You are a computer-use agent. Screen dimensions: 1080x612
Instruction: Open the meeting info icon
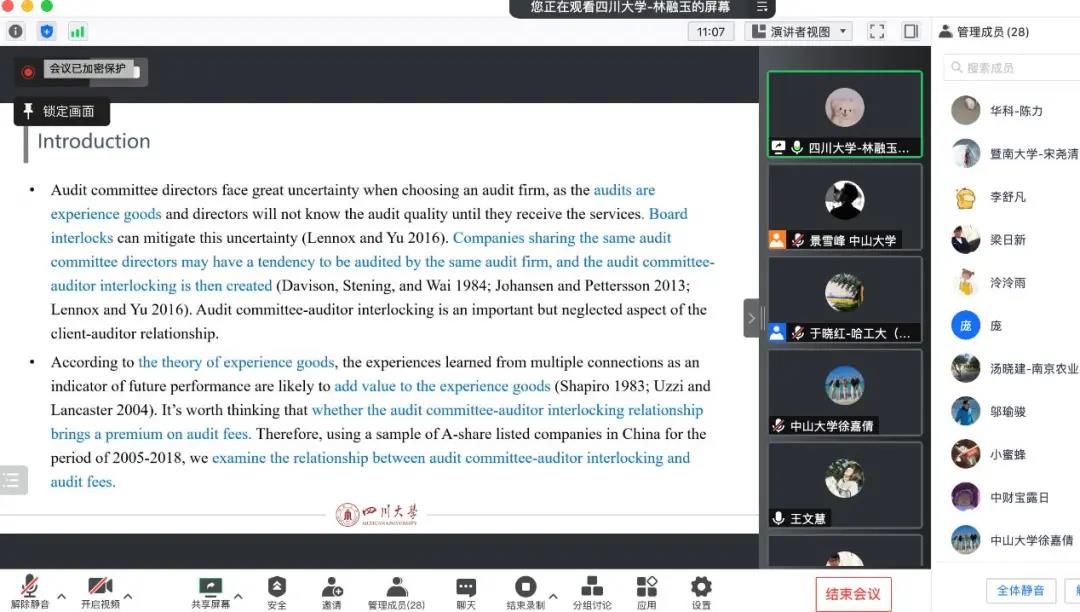click(x=15, y=31)
